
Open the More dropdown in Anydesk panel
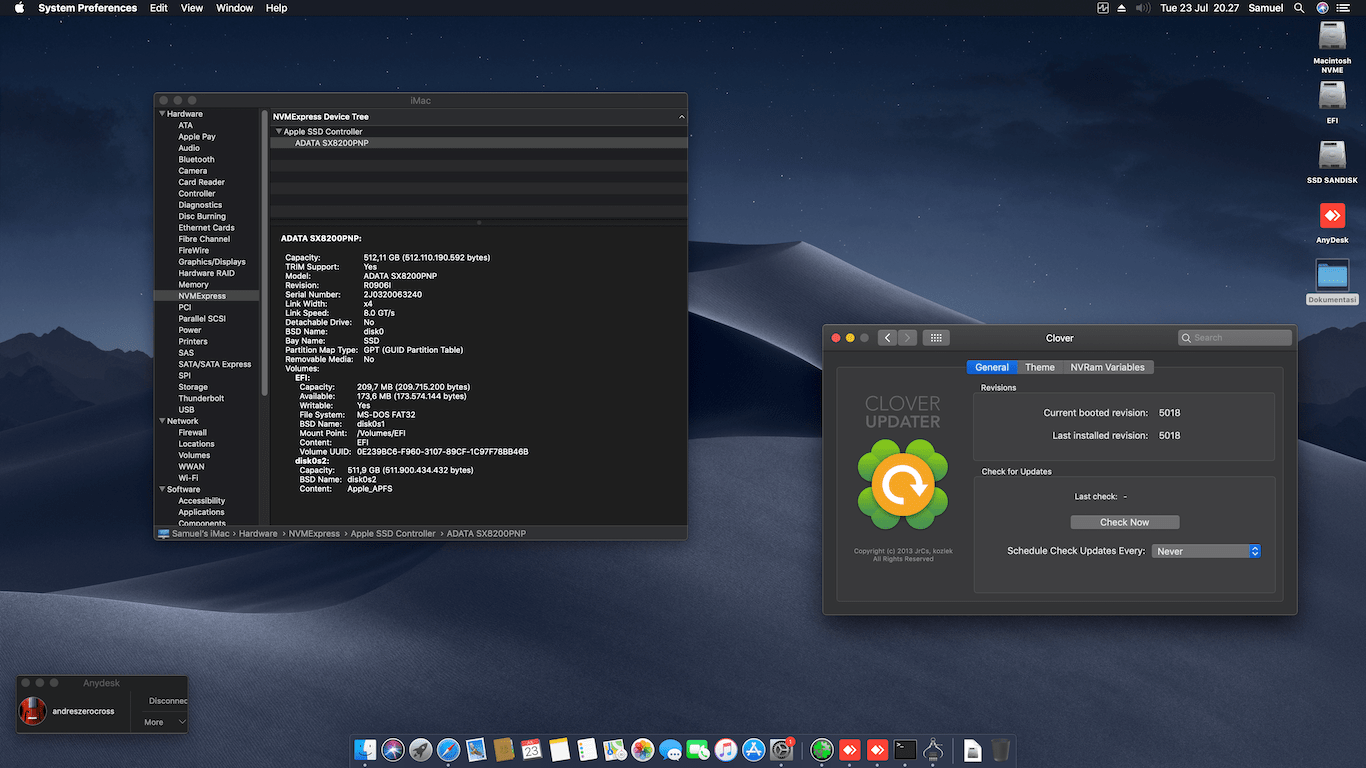(x=164, y=722)
